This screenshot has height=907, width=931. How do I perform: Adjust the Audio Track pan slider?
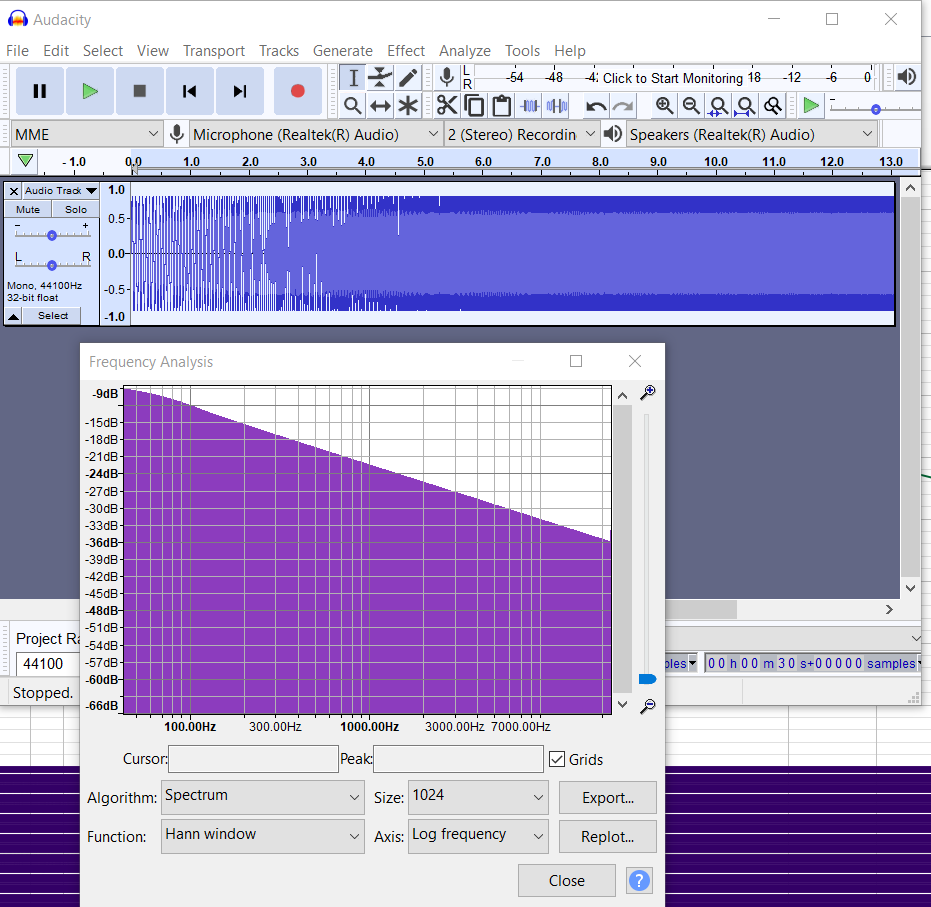[52, 265]
